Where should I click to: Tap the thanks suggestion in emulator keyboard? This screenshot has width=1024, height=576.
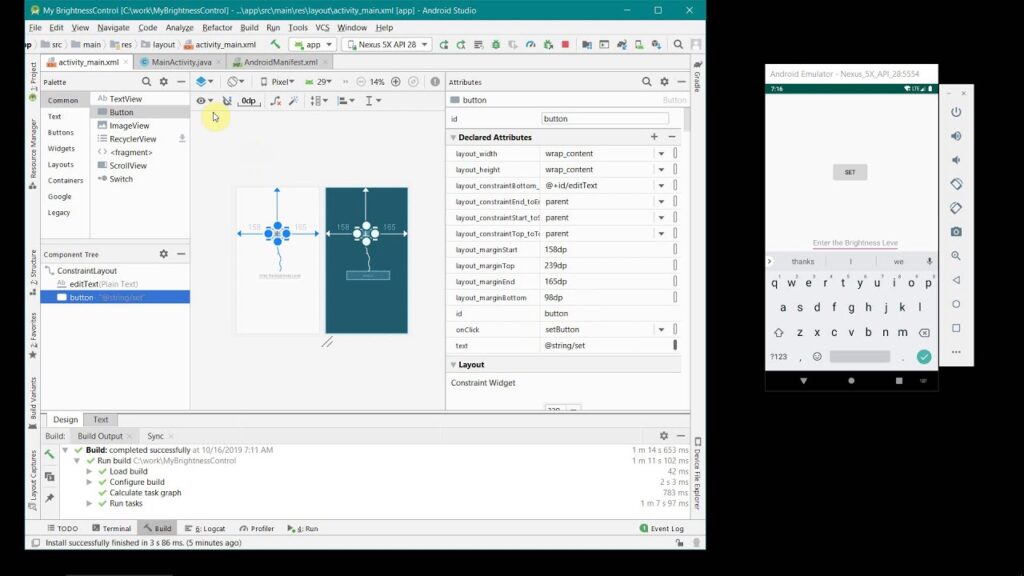803,261
